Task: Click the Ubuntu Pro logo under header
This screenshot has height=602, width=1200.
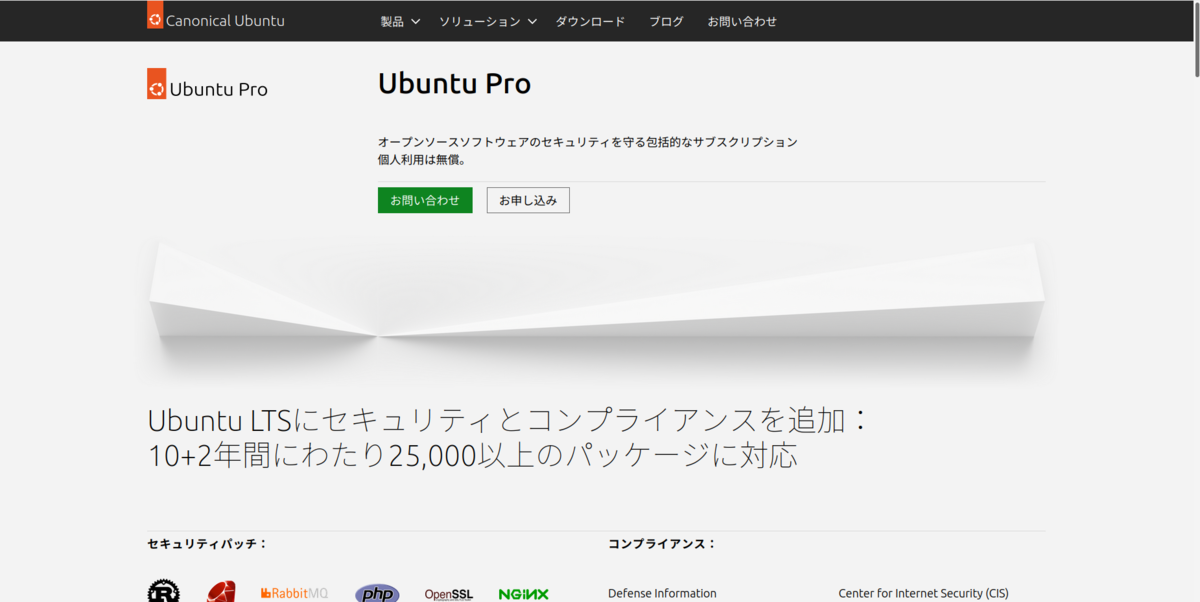Action: [x=207, y=84]
